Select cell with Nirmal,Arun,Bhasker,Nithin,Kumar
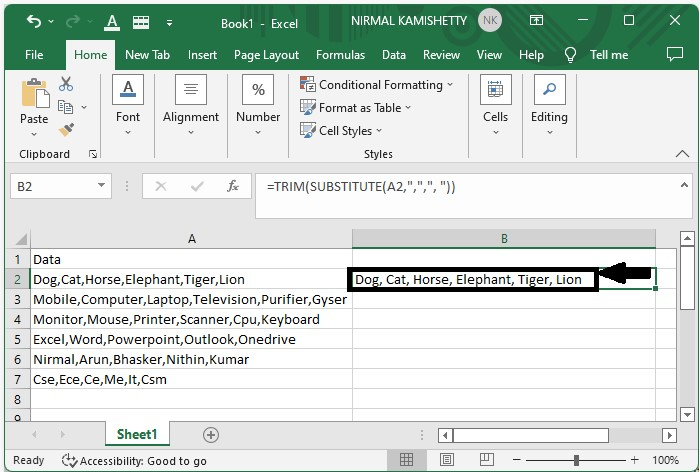The width and height of the screenshot is (700, 472). [192, 359]
